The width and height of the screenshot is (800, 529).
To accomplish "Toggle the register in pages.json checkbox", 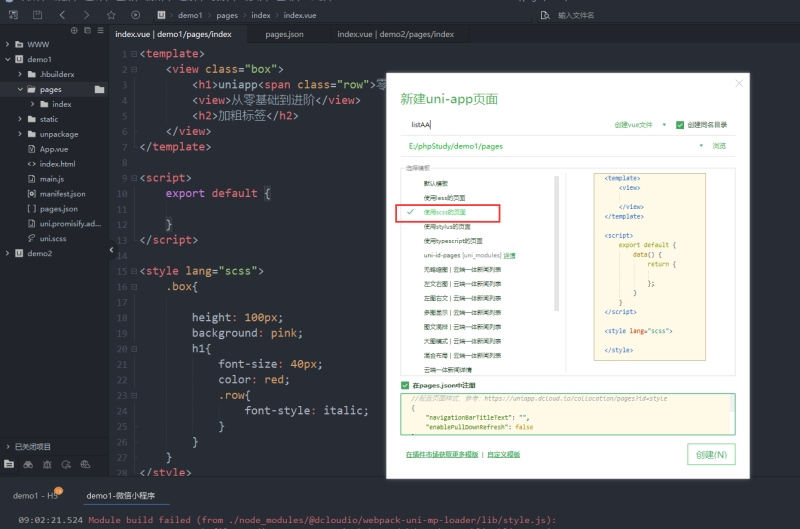I will pos(405,385).
